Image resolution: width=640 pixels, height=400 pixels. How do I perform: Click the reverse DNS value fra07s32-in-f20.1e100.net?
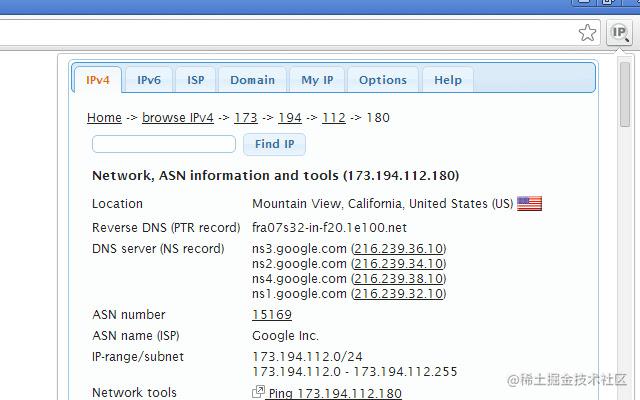(x=329, y=227)
